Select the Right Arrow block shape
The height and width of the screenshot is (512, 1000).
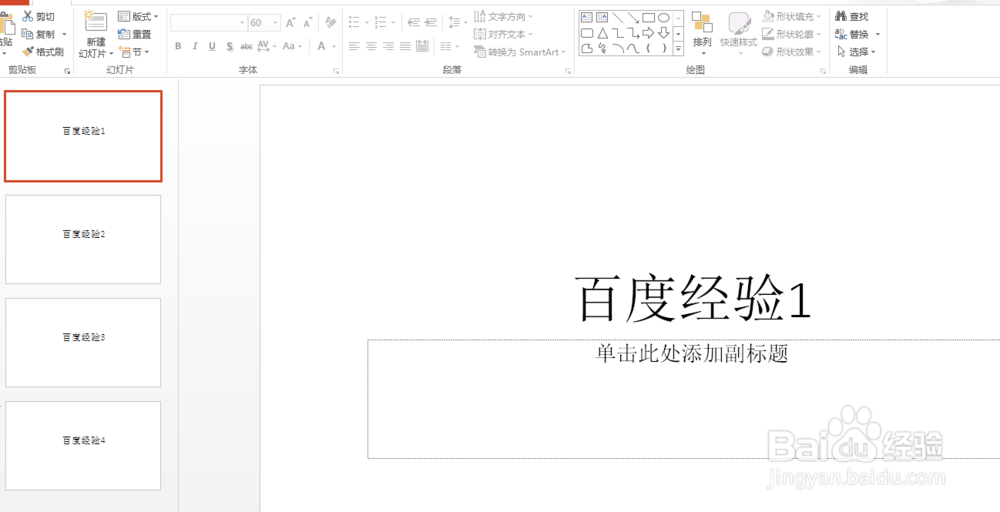pyautogui.click(x=648, y=33)
